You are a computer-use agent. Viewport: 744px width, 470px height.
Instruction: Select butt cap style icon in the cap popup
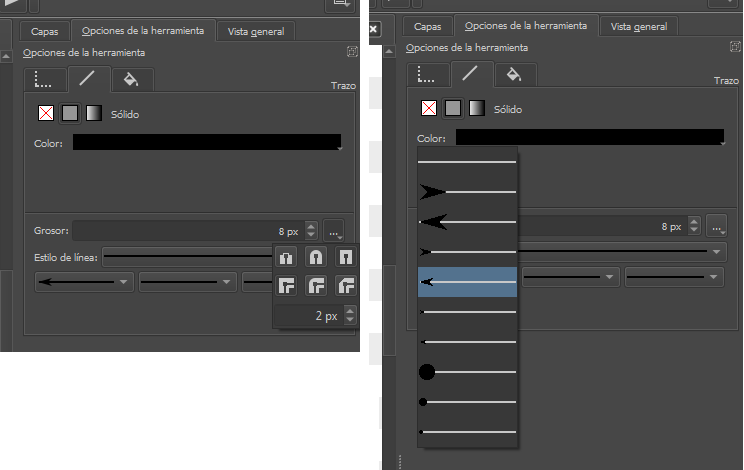(x=286, y=258)
